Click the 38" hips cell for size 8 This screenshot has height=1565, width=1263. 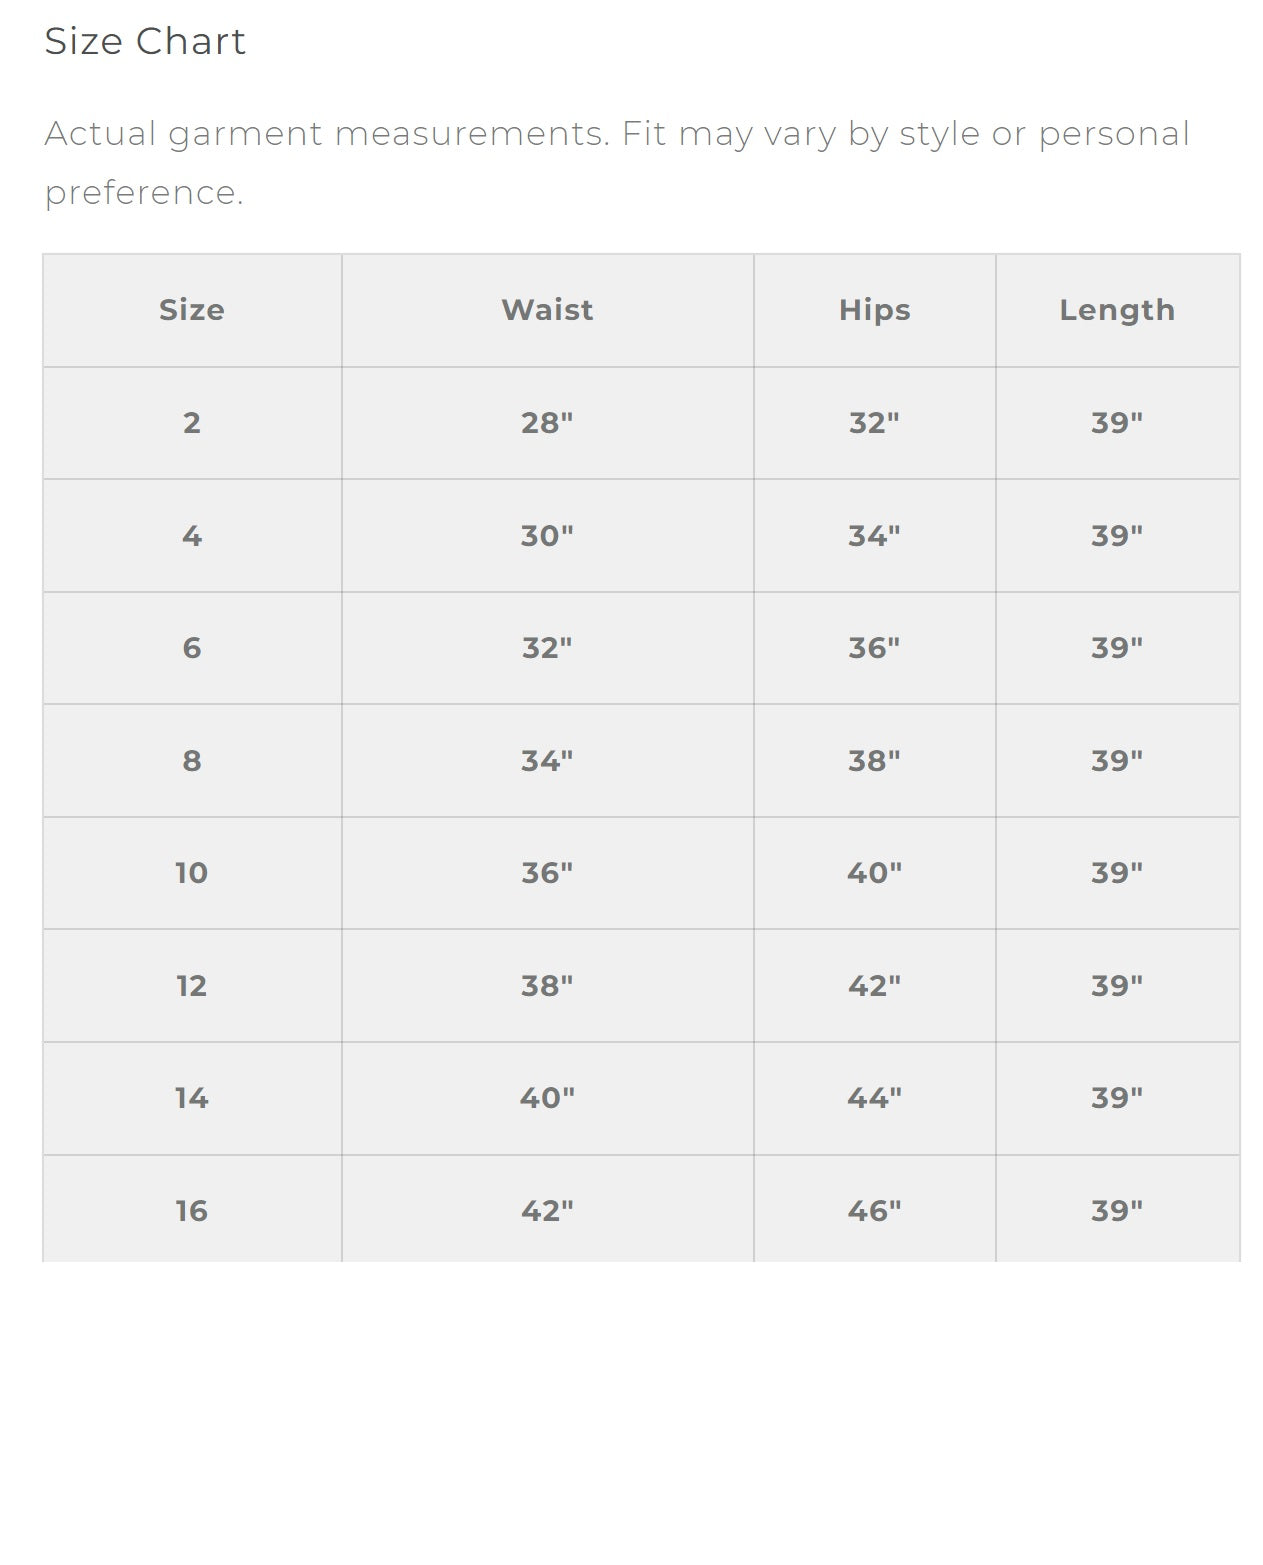click(x=874, y=761)
